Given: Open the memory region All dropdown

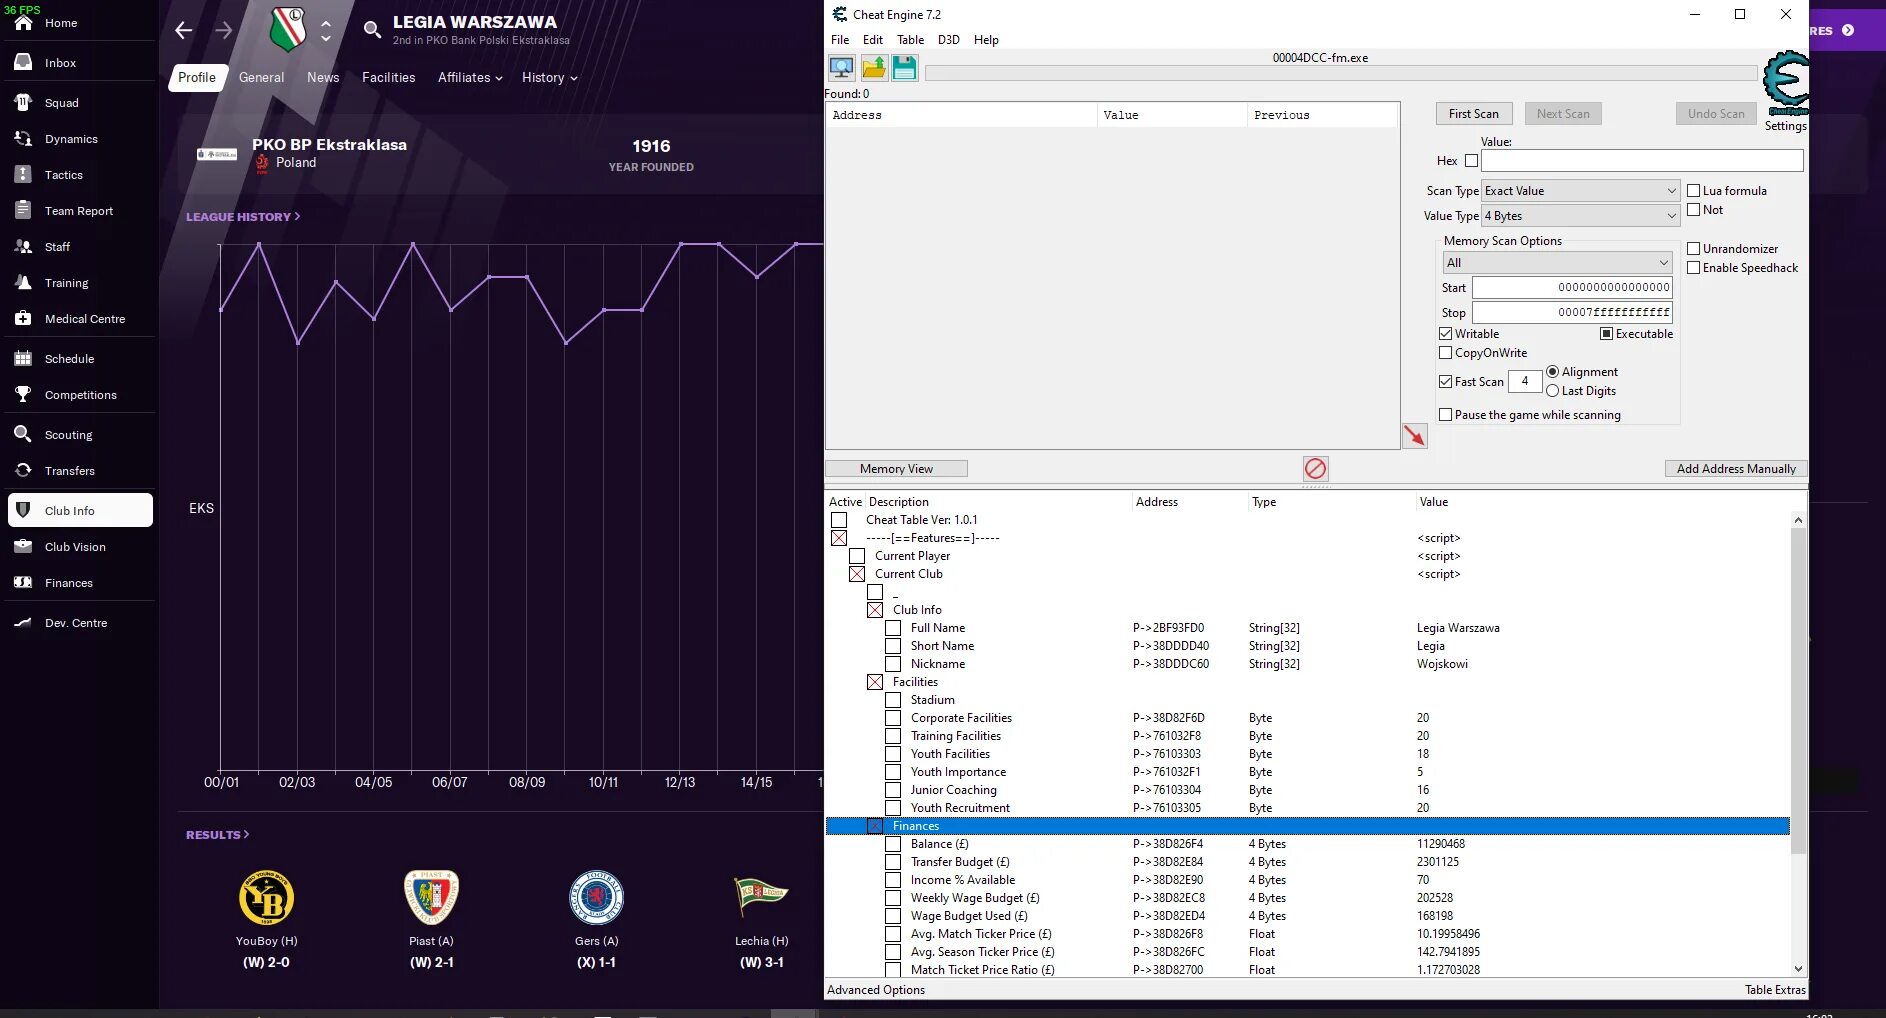Looking at the screenshot, I should pos(1557,262).
